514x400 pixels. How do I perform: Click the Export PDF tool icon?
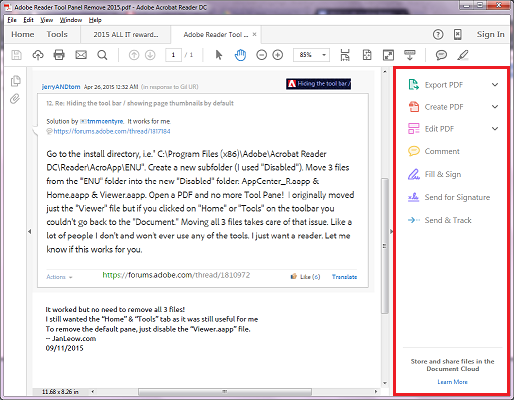(x=414, y=85)
